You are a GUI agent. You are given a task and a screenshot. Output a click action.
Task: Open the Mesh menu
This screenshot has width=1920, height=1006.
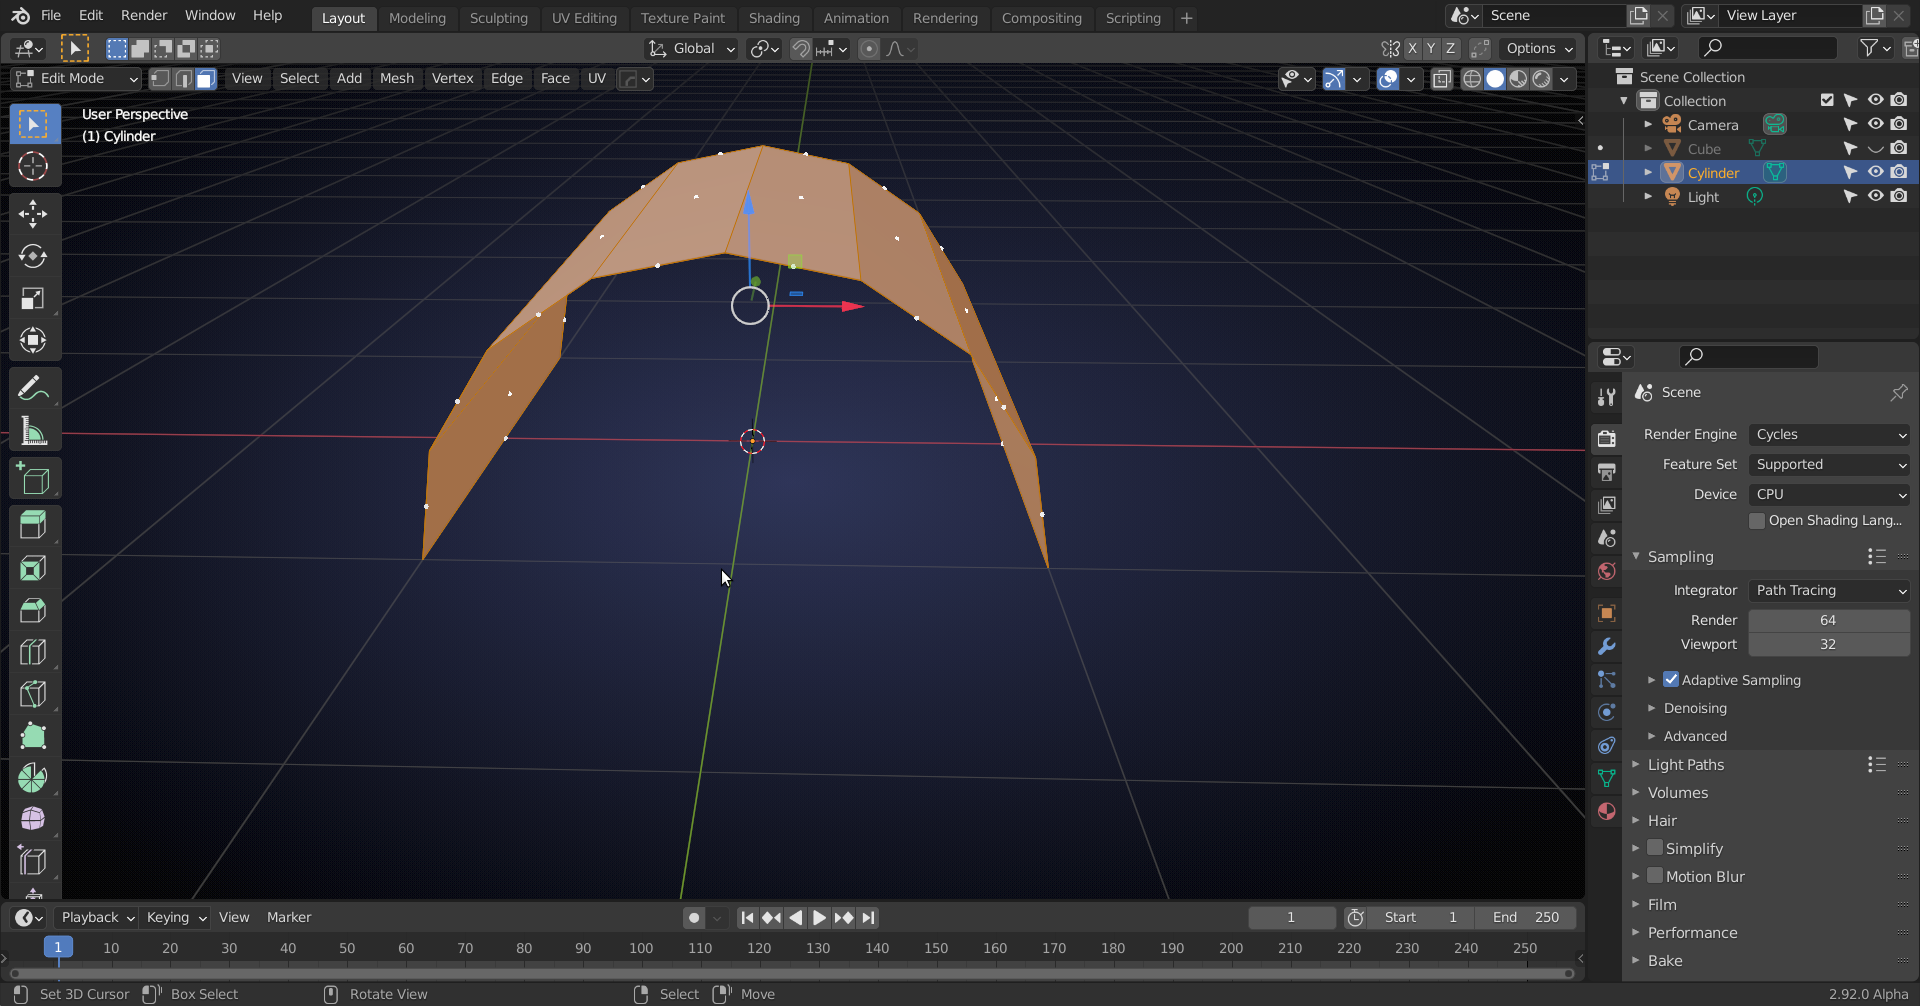pos(396,79)
